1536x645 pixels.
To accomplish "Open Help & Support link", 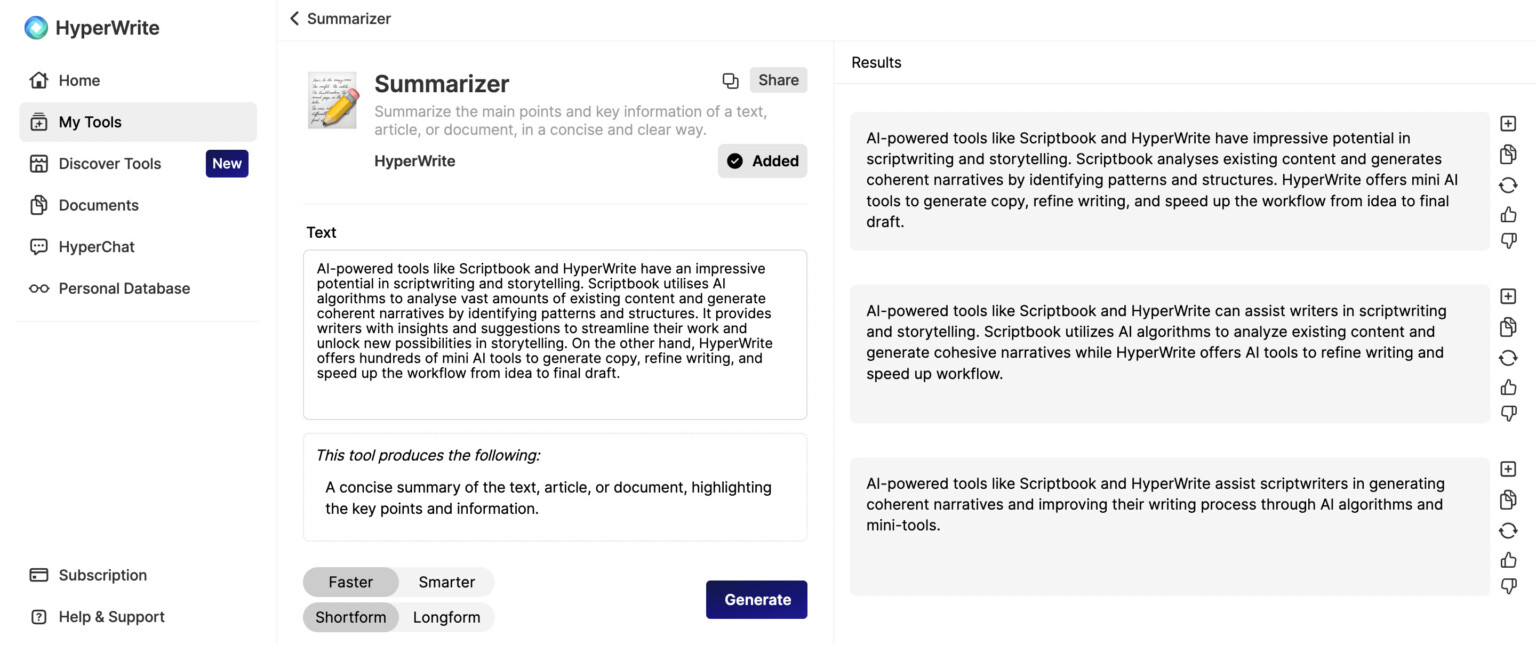I will tap(111, 617).
